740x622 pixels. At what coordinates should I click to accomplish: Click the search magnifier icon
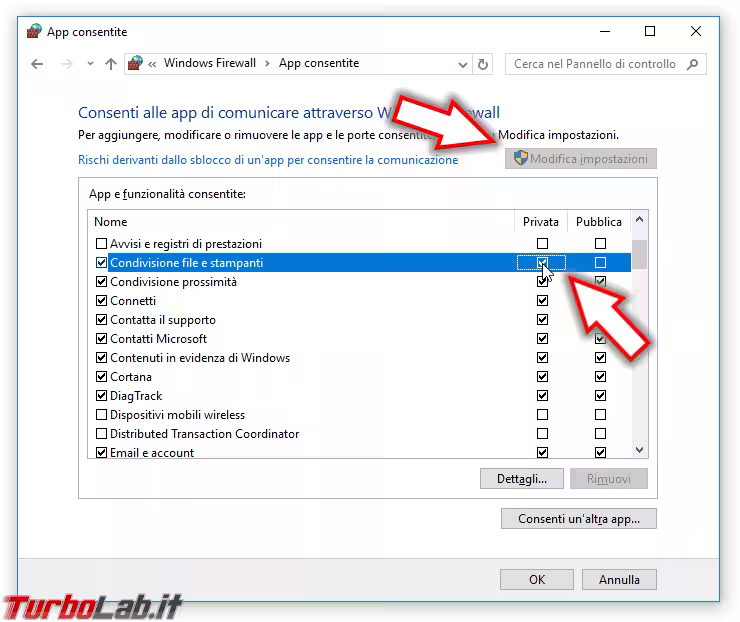coord(694,64)
